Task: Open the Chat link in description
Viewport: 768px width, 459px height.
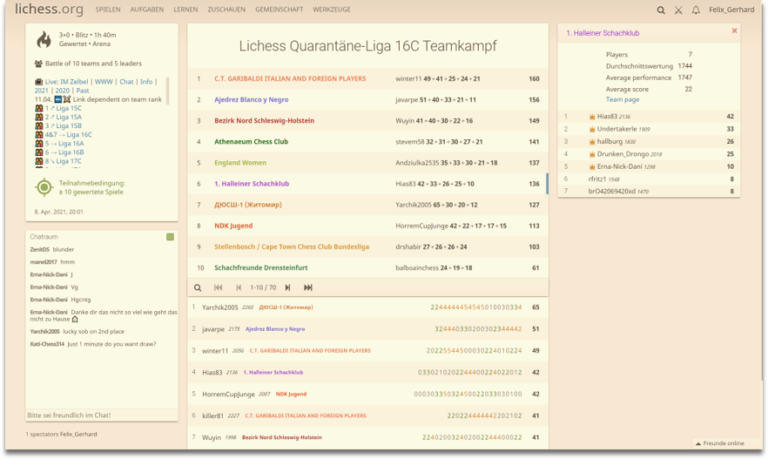Action: (x=126, y=82)
